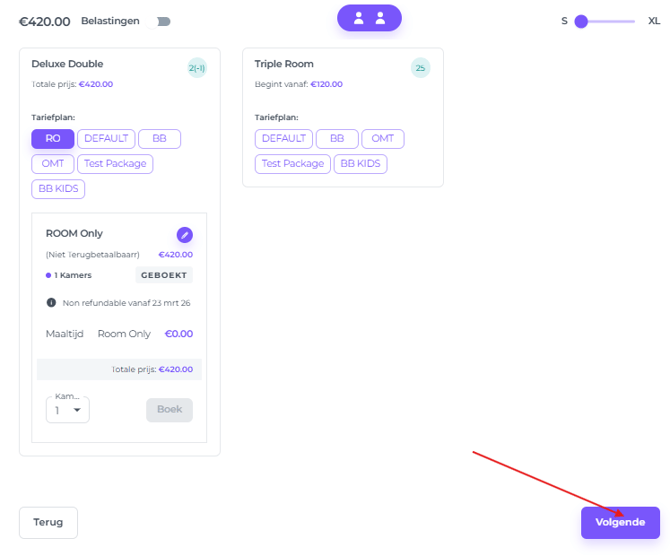Click the S to XL size slider

point(604,21)
